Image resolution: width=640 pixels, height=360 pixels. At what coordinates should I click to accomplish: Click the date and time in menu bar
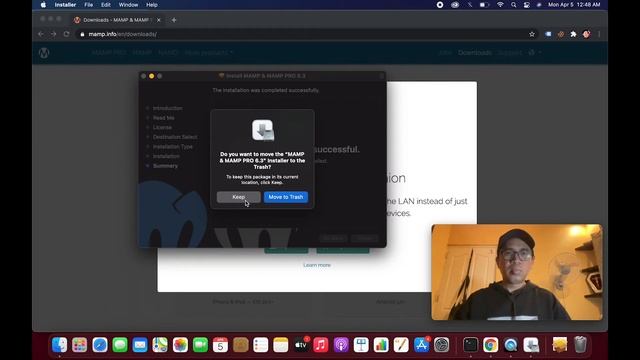pos(574,5)
